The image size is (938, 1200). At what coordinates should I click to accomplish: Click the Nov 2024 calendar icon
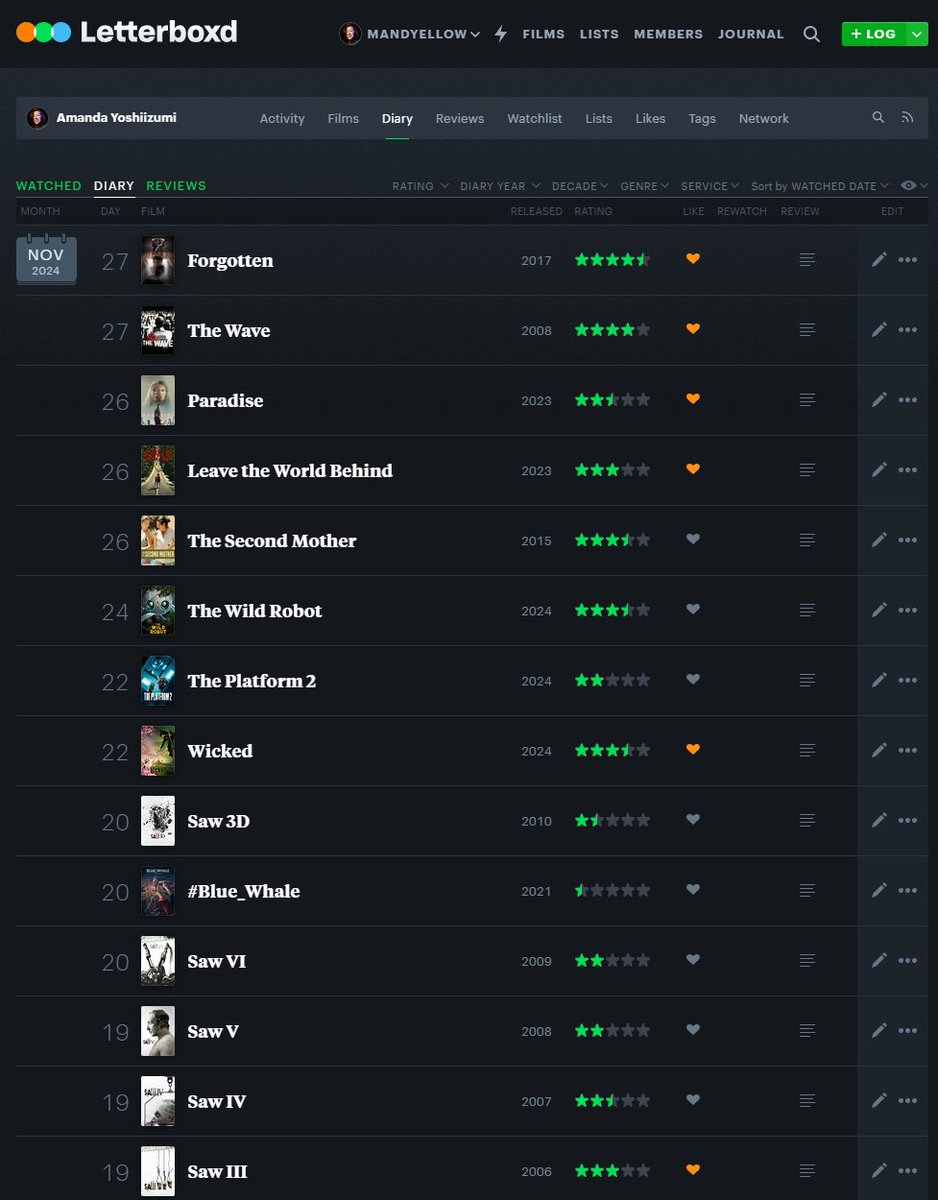pos(46,260)
